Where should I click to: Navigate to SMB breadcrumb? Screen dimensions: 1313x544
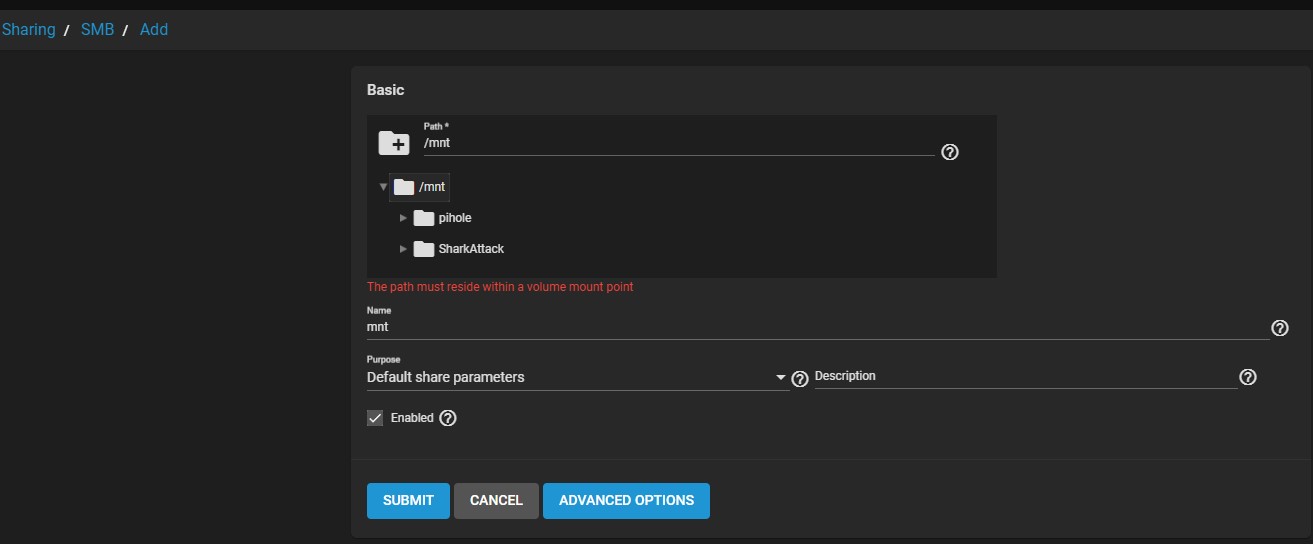[97, 30]
